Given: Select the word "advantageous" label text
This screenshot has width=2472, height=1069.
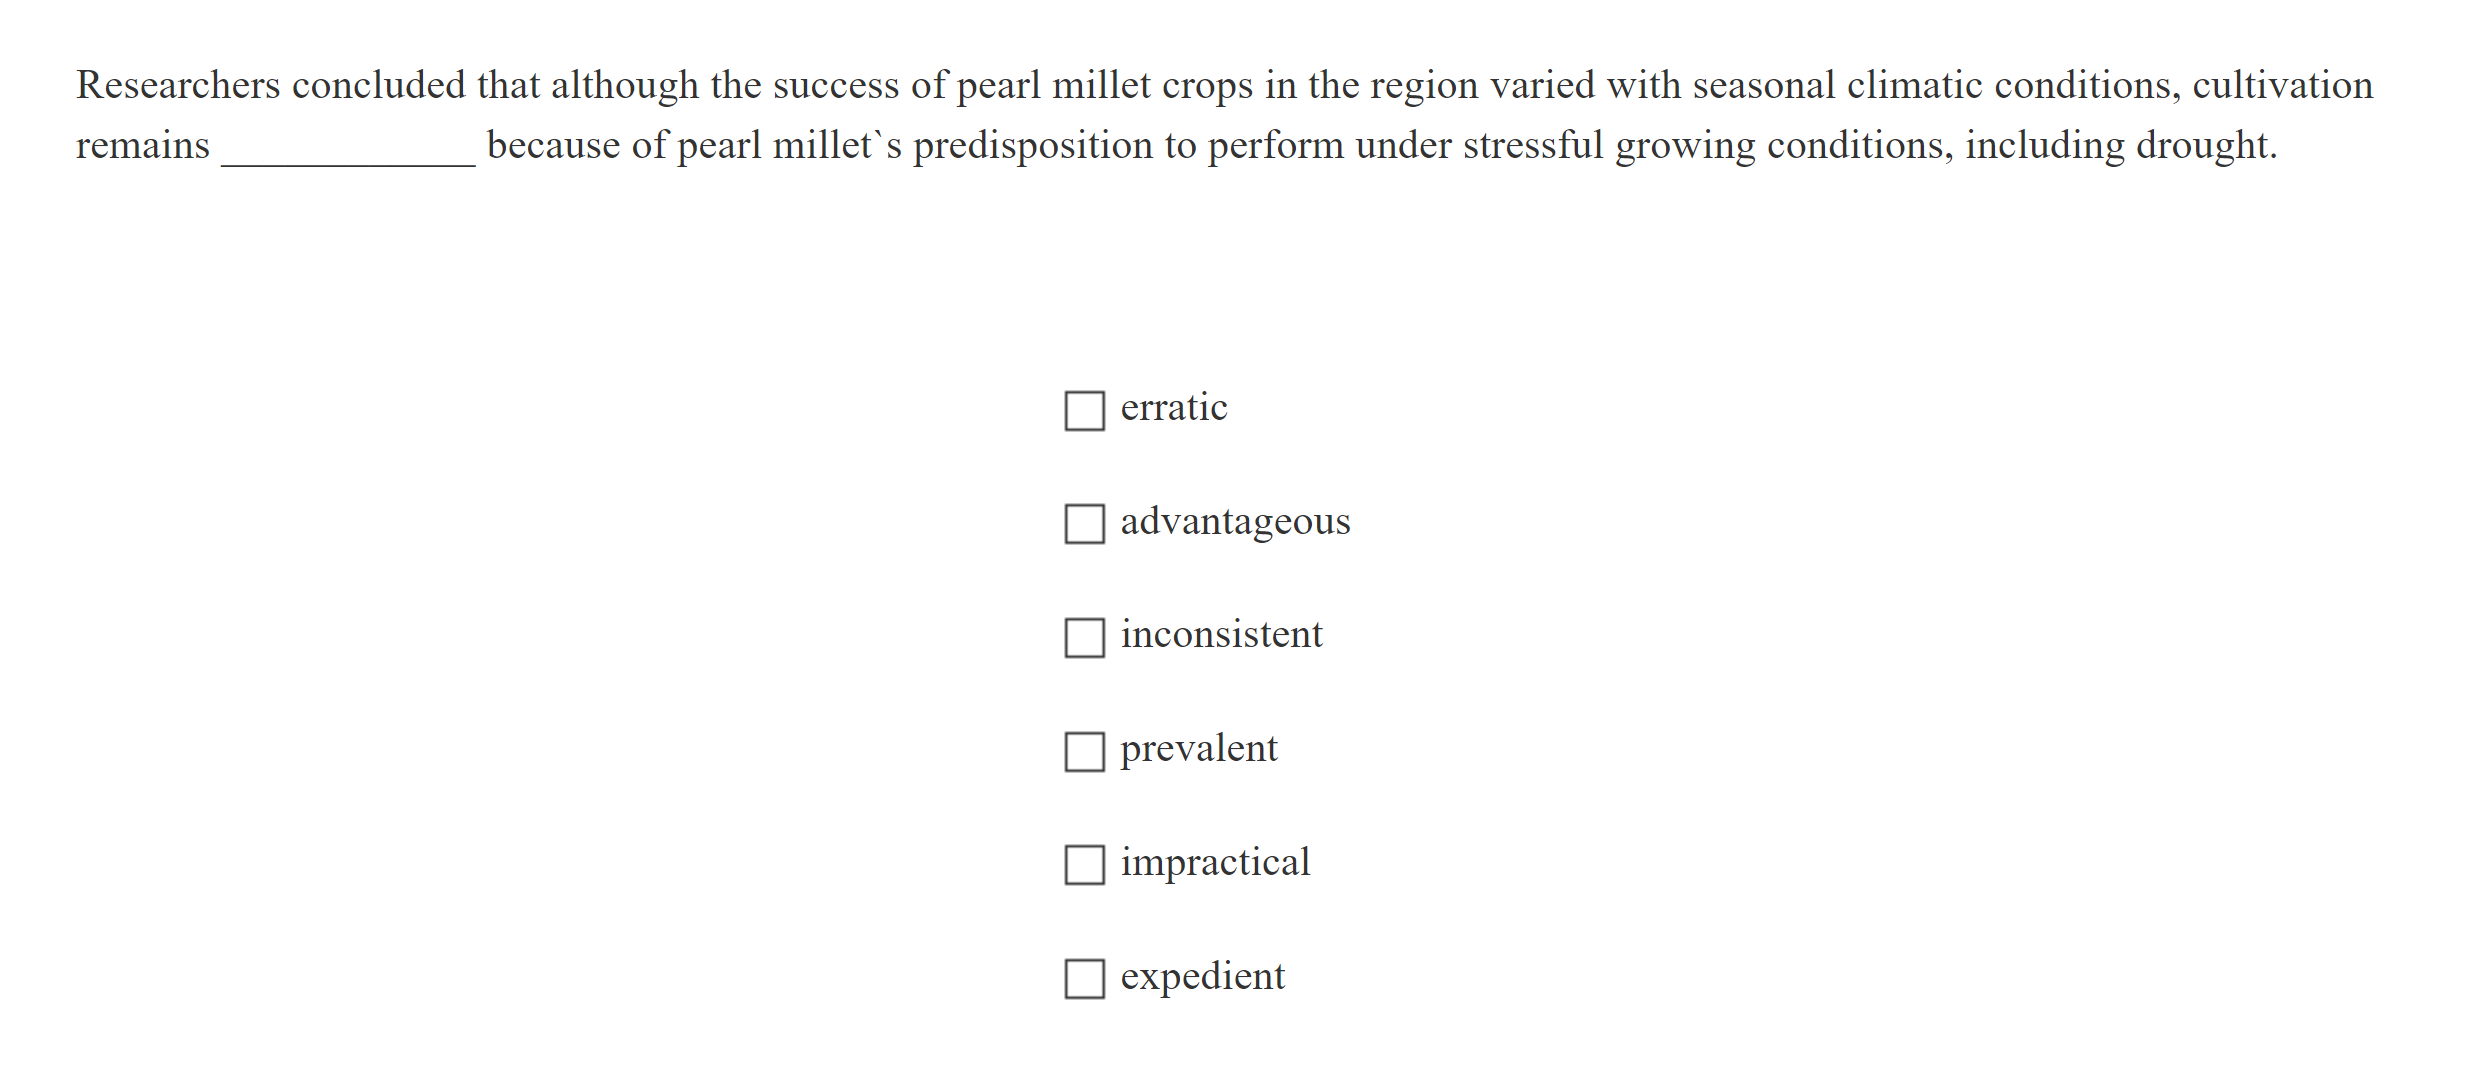Looking at the screenshot, I should coord(1235,521).
